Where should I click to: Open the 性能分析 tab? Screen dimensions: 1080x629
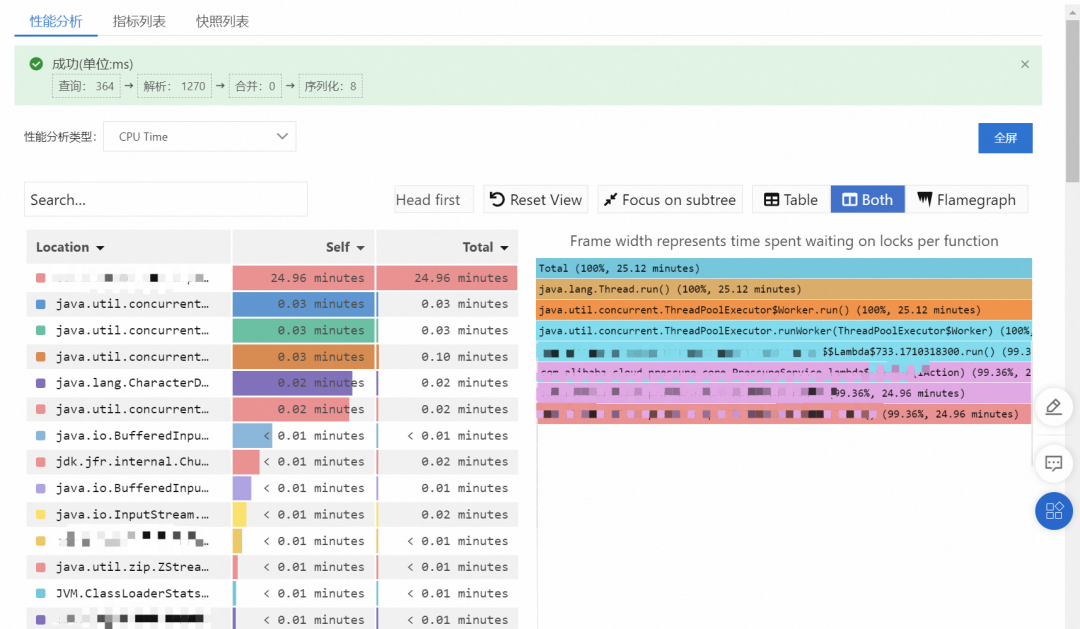tap(56, 21)
